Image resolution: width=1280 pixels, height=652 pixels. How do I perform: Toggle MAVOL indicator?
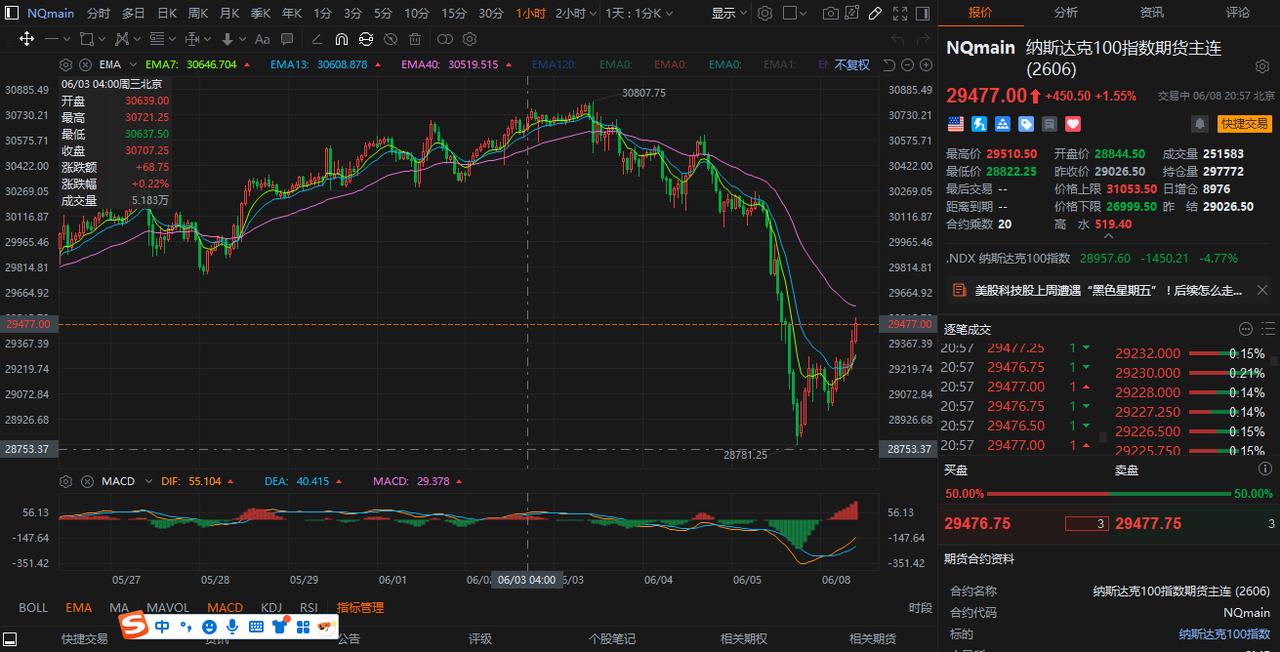tap(168, 607)
